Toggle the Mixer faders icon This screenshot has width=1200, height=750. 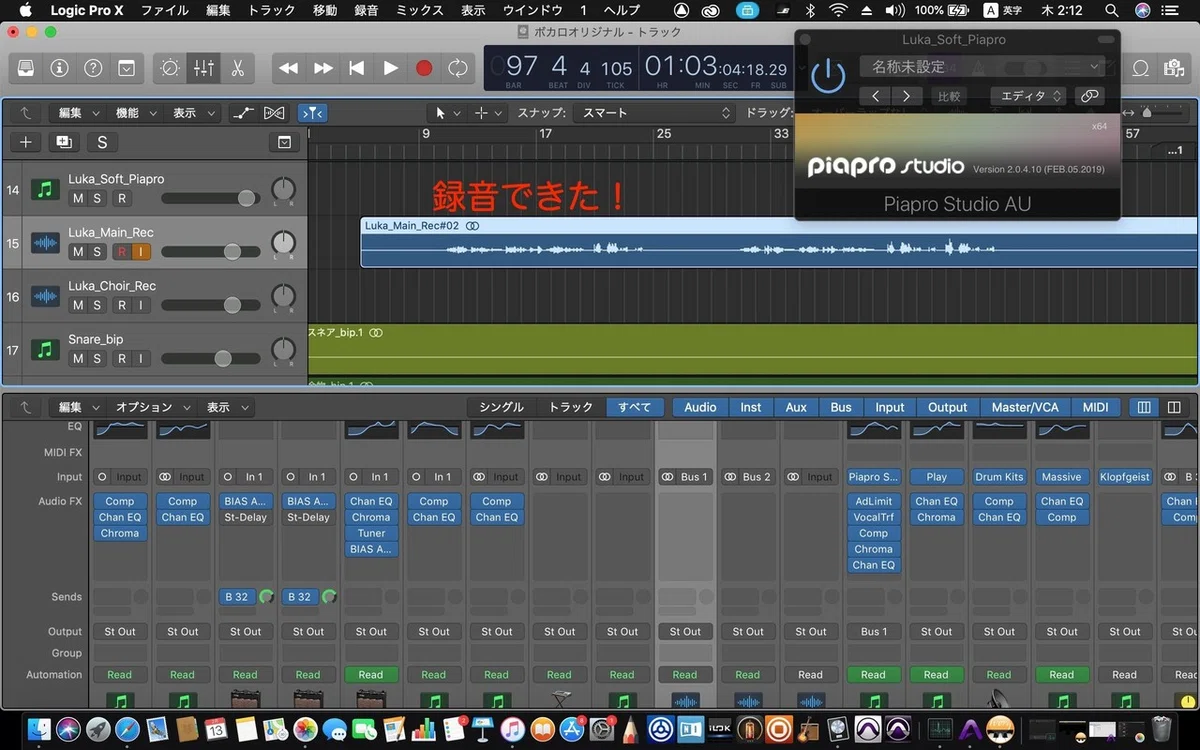(x=203, y=68)
